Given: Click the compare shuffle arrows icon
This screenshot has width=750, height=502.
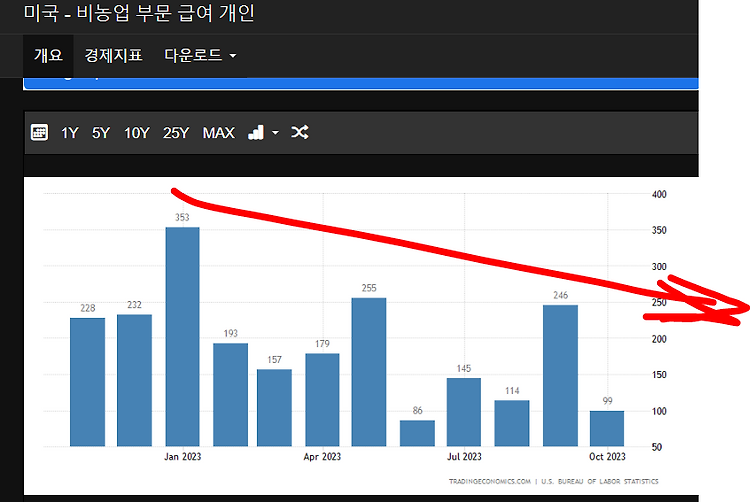Looking at the screenshot, I should 300,132.
